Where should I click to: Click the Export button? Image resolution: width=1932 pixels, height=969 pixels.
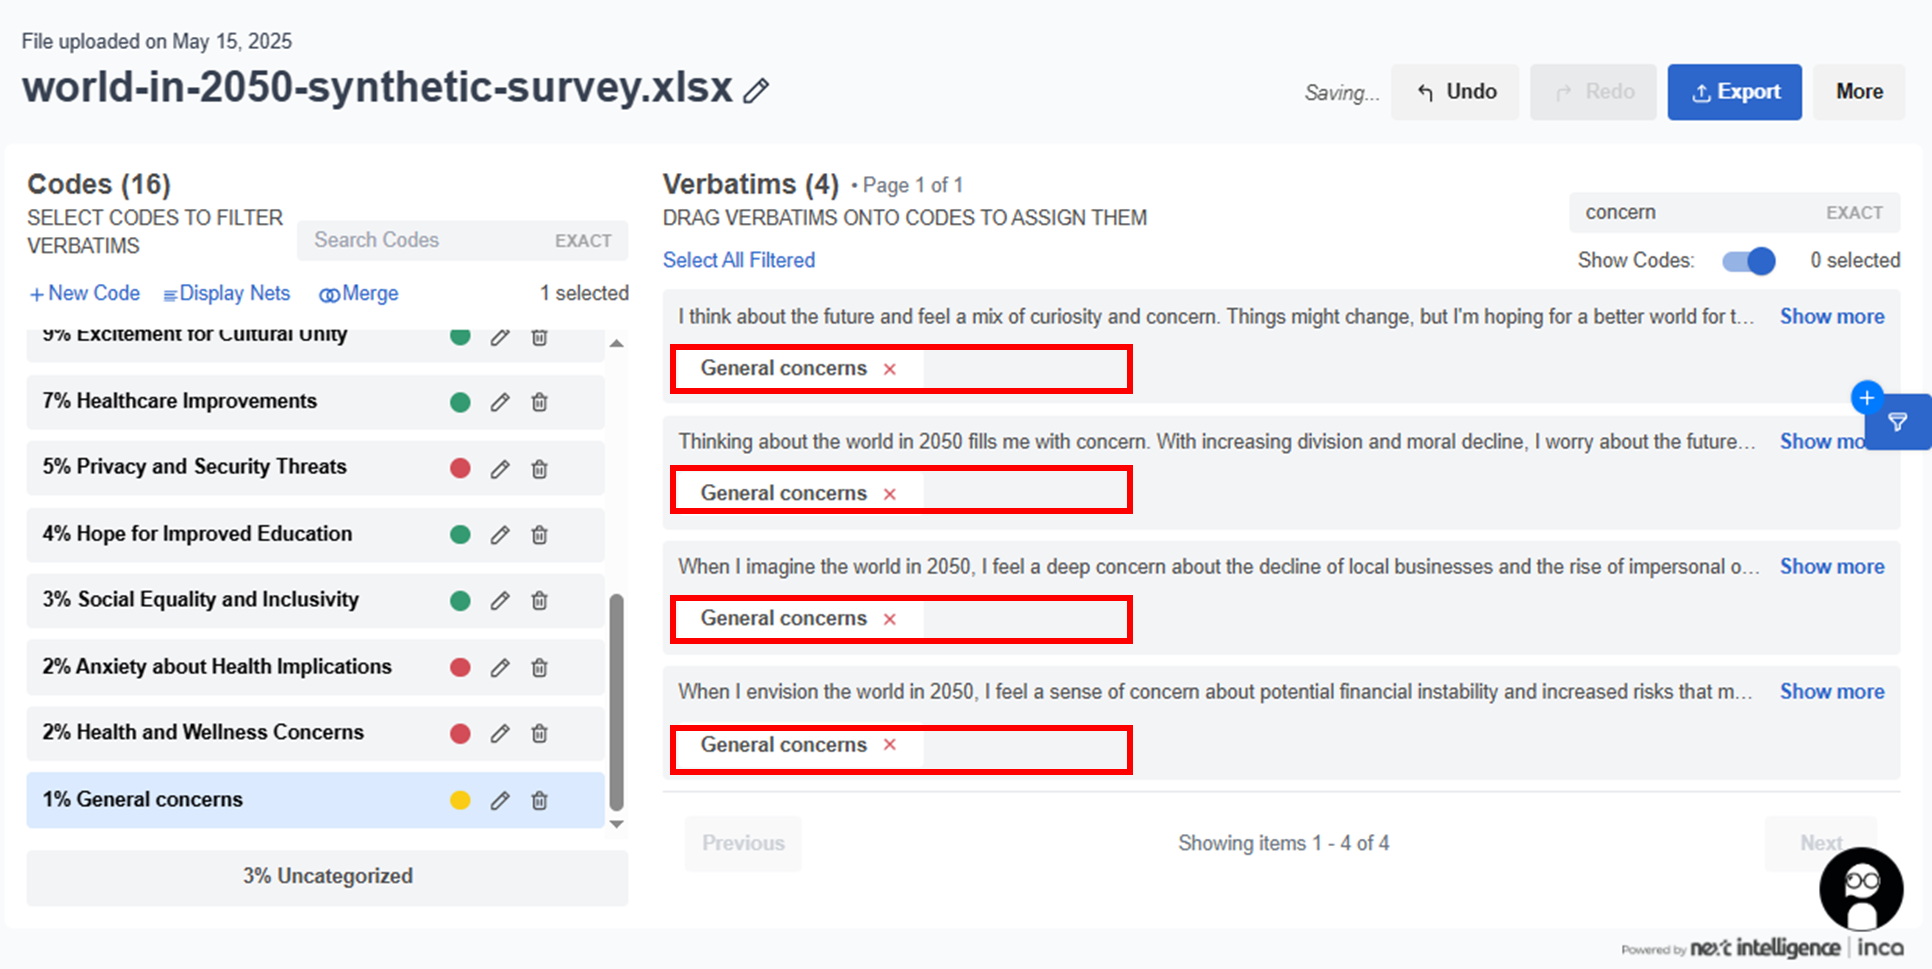1734,92
